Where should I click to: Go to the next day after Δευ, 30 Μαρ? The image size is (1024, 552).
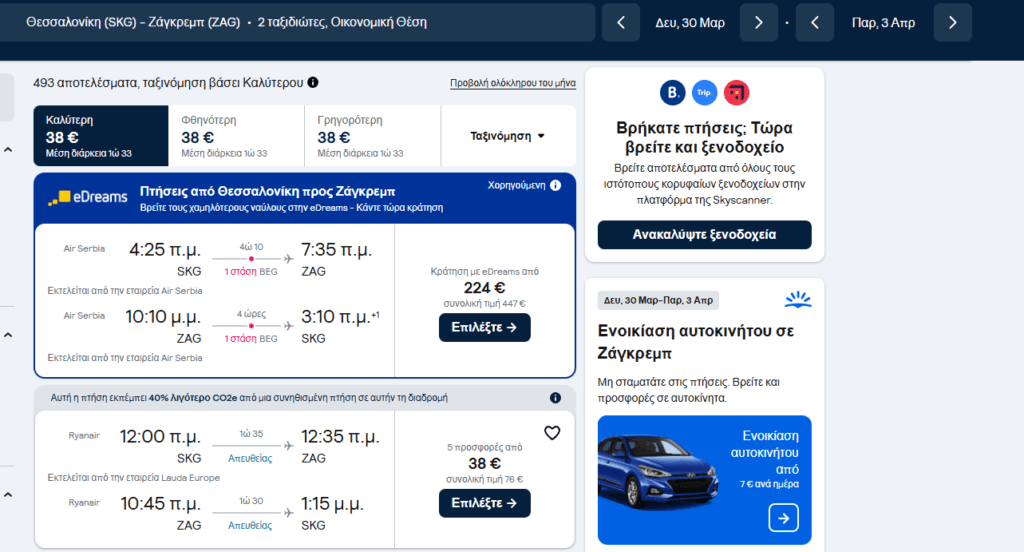pyautogui.click(x=758, y=22)
